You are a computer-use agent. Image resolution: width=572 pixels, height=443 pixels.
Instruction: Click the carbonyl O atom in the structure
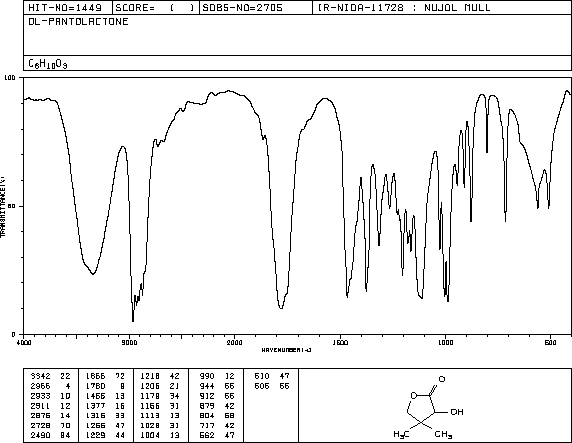tap(442, 379)
